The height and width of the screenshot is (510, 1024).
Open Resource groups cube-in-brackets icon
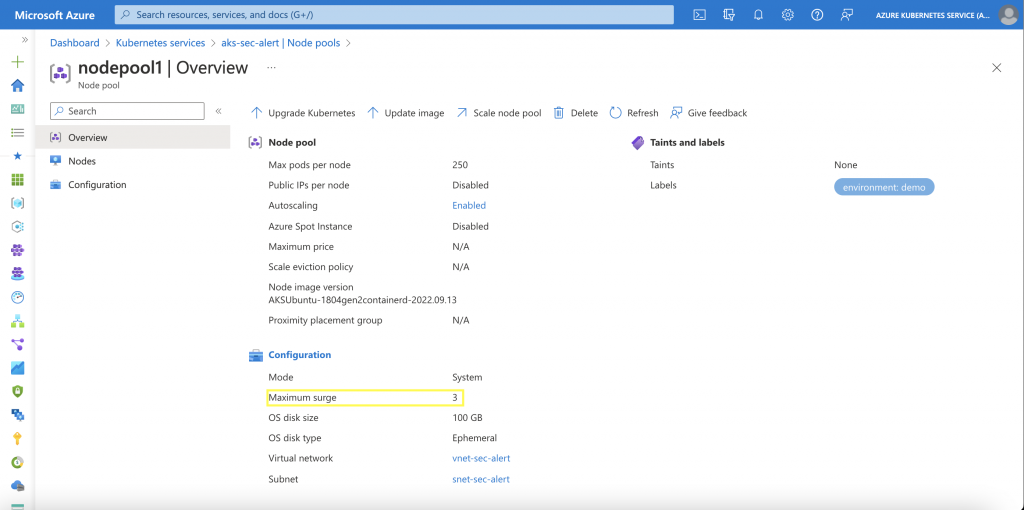(18, 203)
